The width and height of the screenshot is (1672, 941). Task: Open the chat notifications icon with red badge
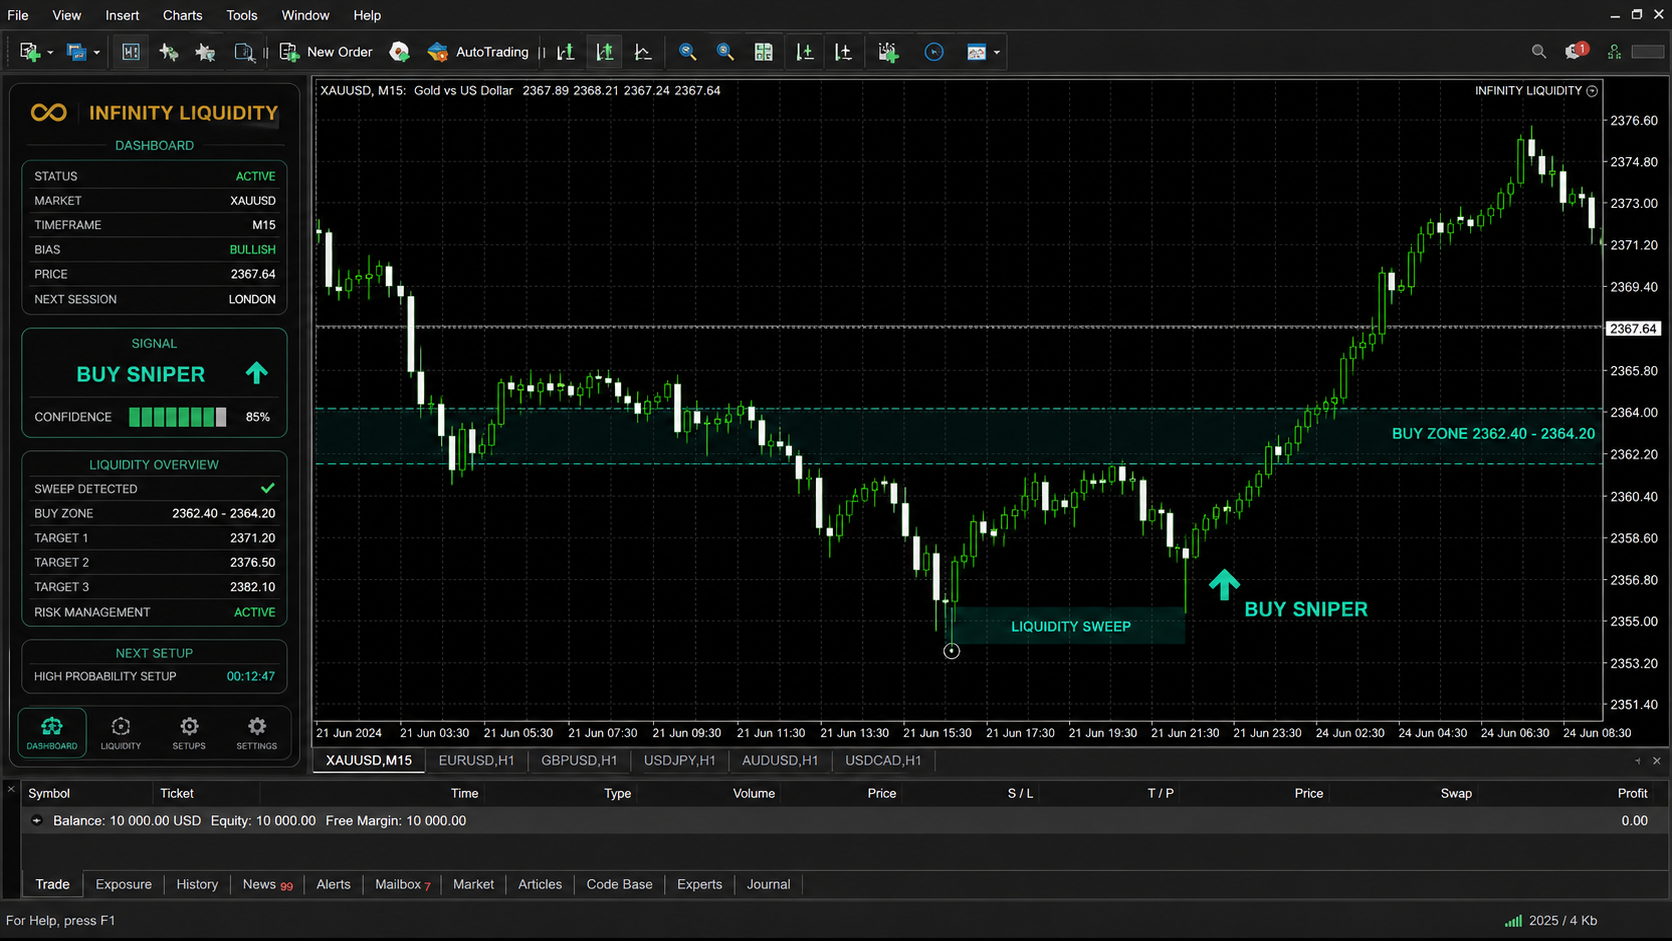click(x=1577, y=51)
